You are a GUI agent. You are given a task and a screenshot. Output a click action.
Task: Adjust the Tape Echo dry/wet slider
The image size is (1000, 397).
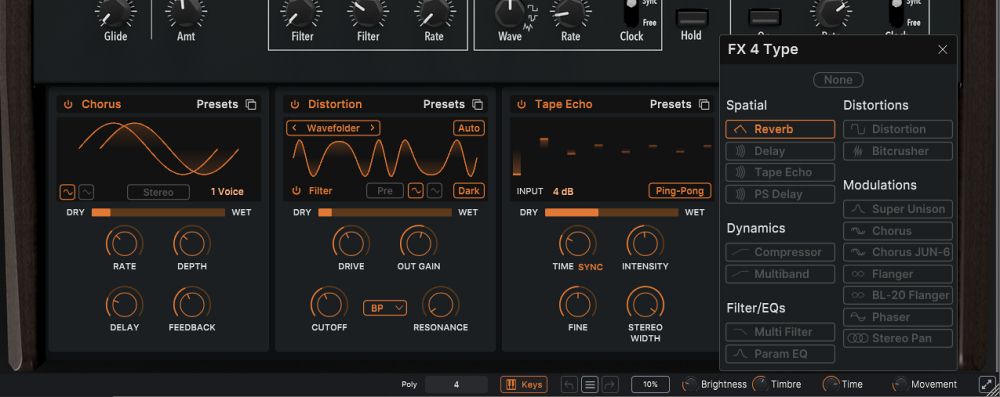coord(612,213)
